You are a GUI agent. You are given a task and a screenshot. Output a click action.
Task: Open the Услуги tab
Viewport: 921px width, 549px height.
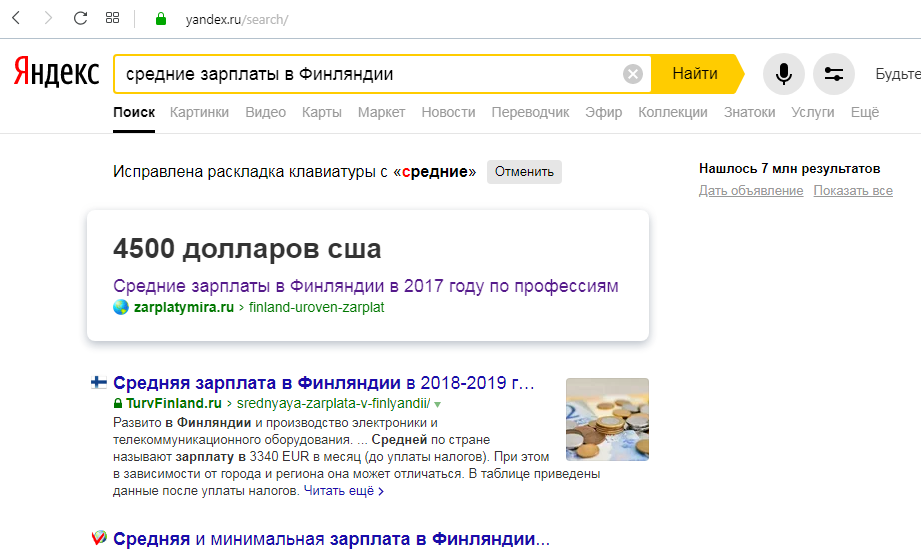(x=813, y=112)
